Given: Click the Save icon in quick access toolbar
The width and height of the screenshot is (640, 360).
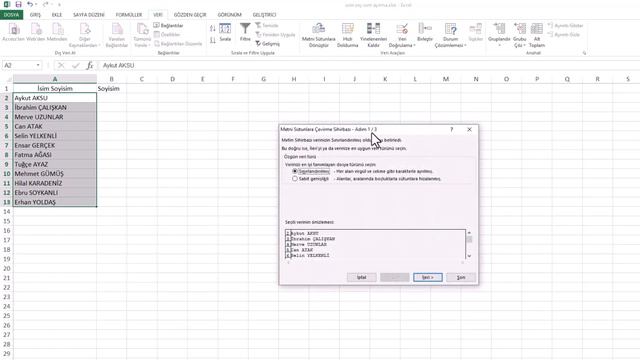Looking at the screenshot, I should (x=18, y=4).
